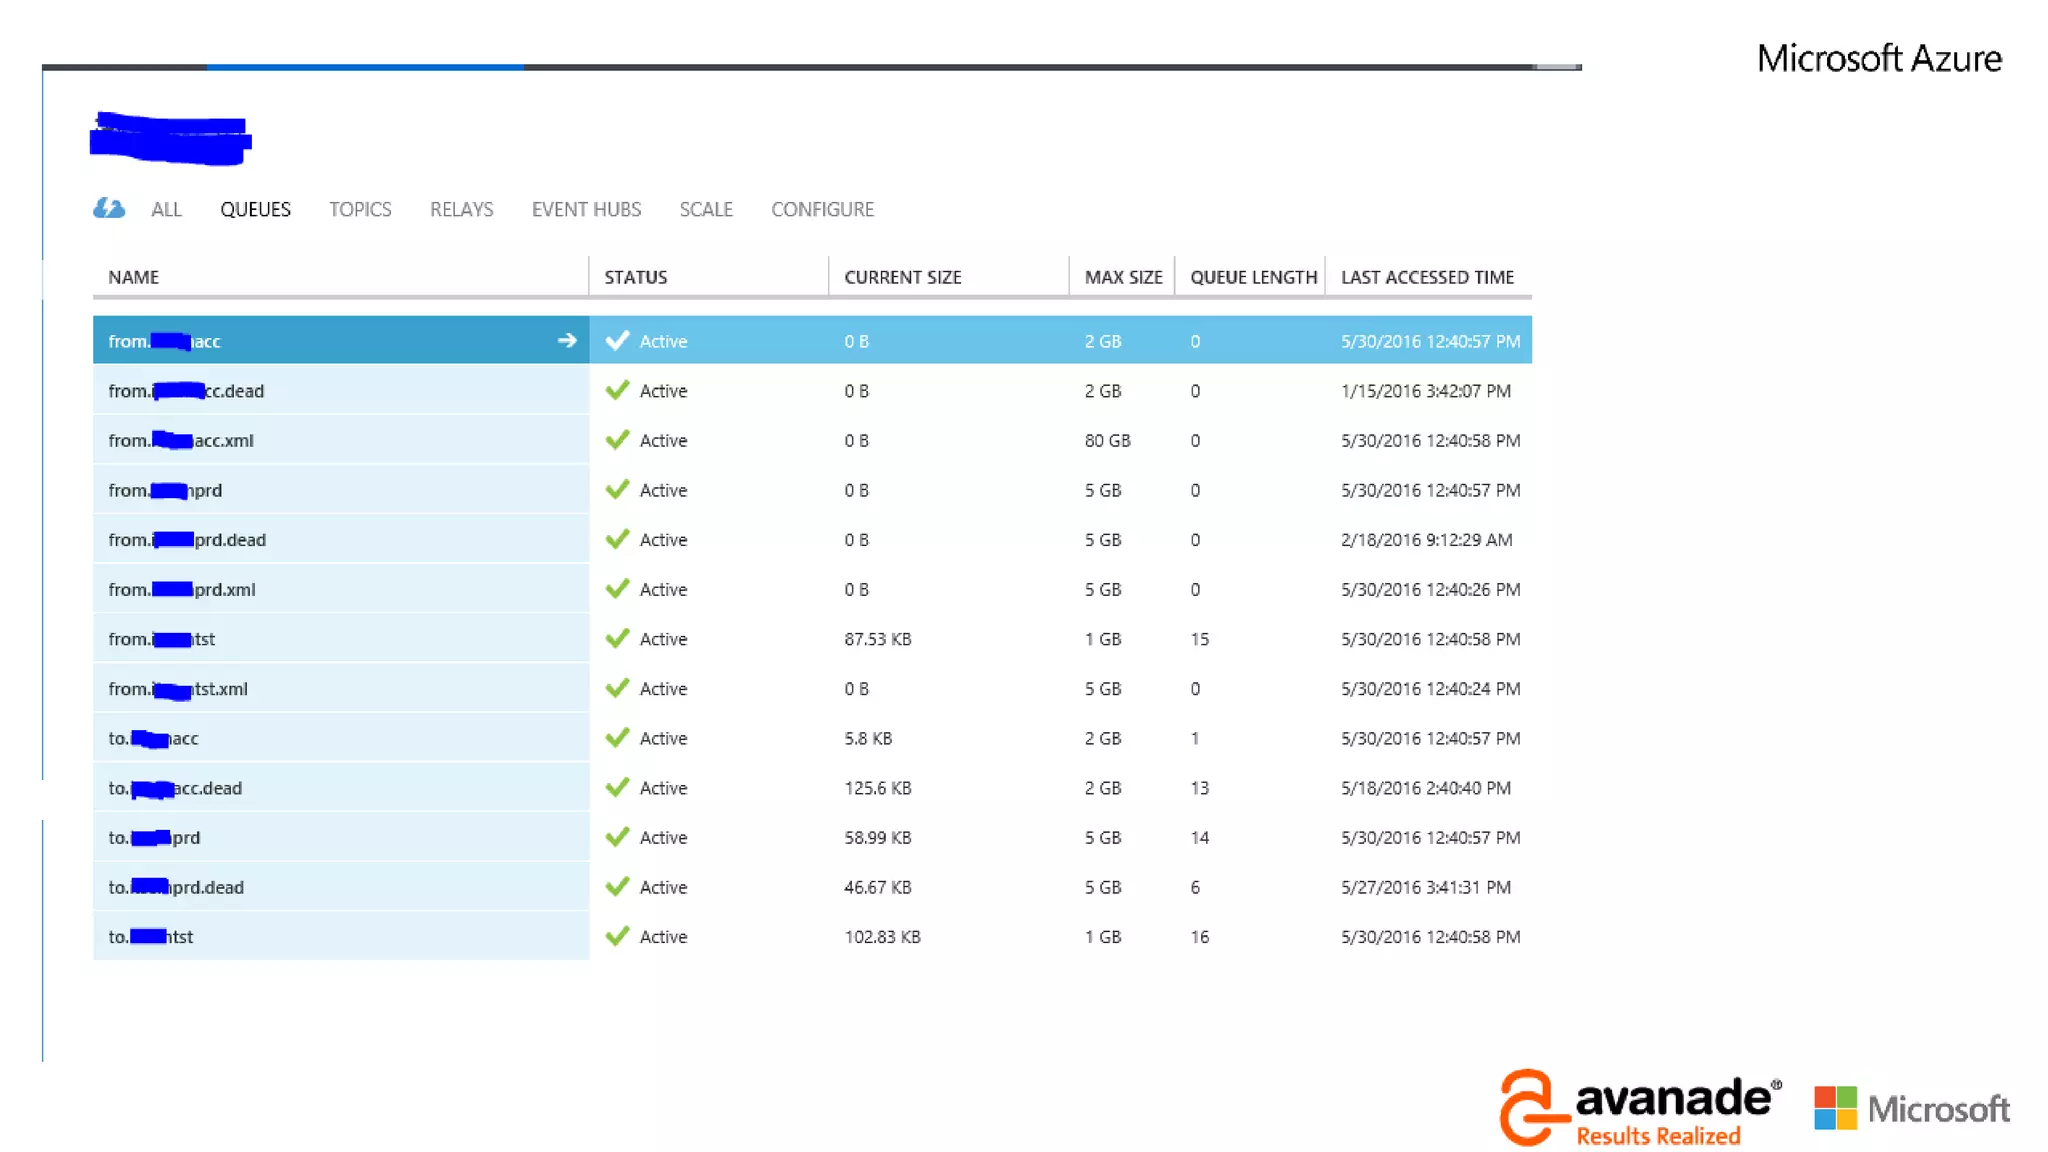Screen dimensions: 2048x1152
Task: Open the TOPICS tab
Action: pos(360,210)
